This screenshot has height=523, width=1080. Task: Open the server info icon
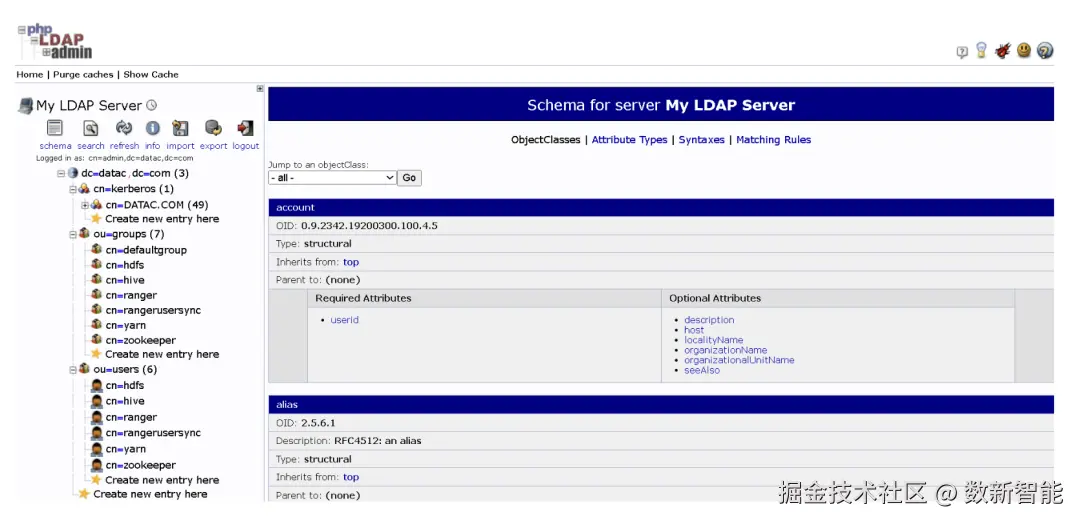[x=153, y=128]
